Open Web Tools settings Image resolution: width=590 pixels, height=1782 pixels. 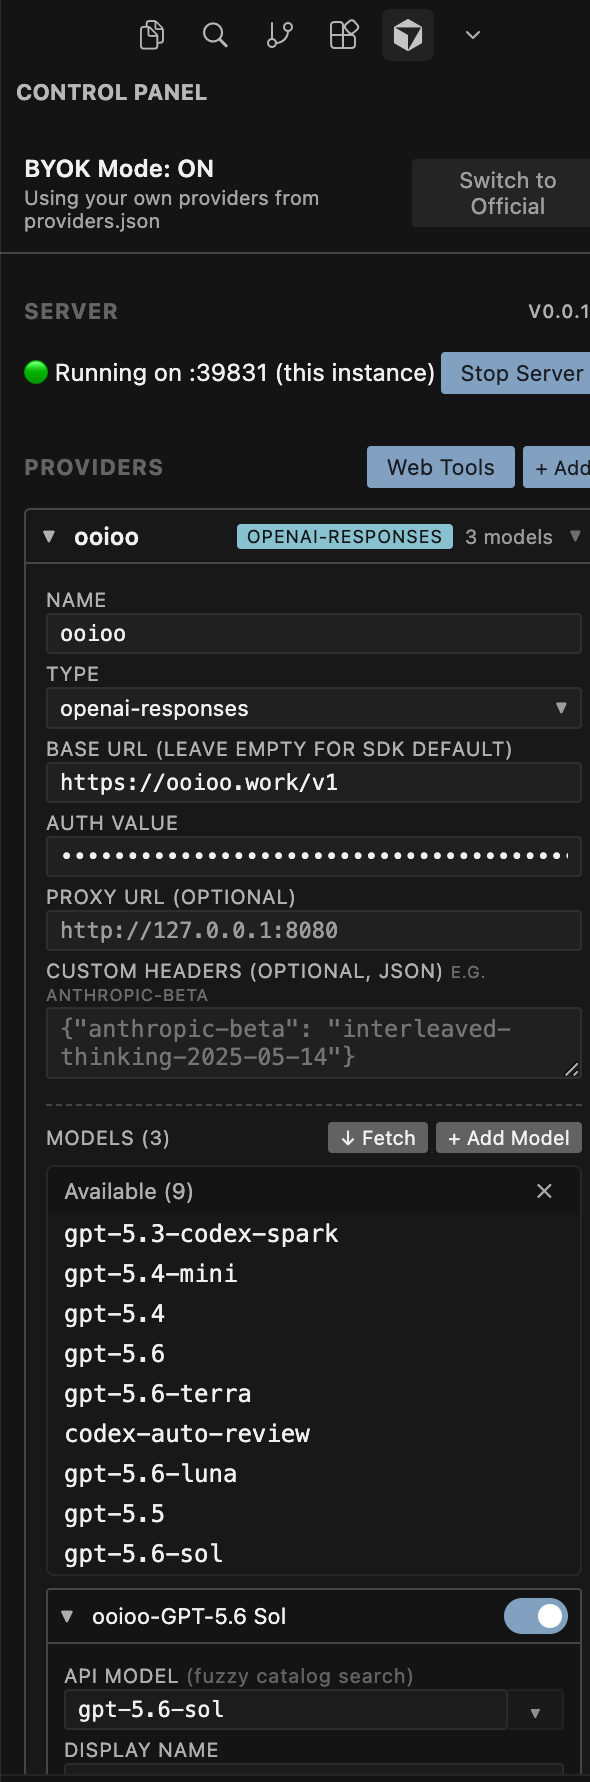tap(441, 467)
